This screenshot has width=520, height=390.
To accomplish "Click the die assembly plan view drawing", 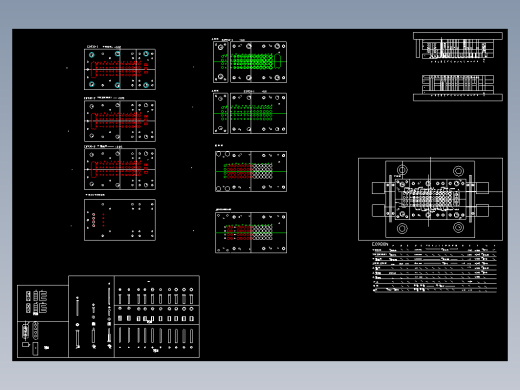I will 430,199.
